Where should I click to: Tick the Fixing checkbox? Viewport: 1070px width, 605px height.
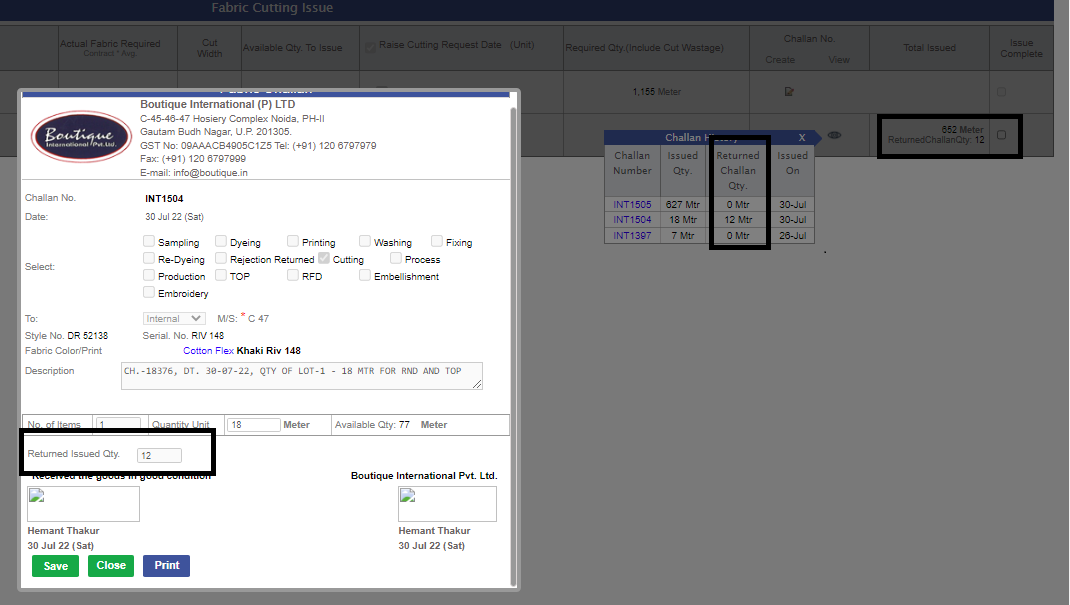coord(437,241)
